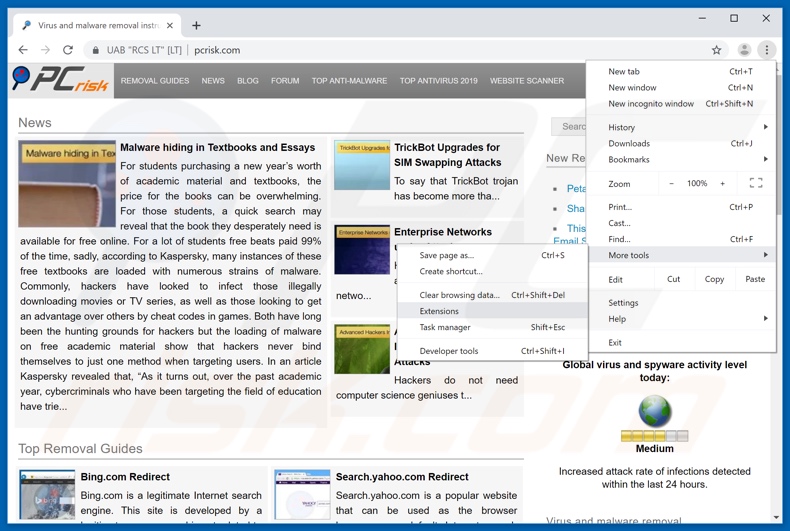Open REMOVAL GUIDES nav link
This screenshot has width=790, height=531.
[x=155, y=81]
